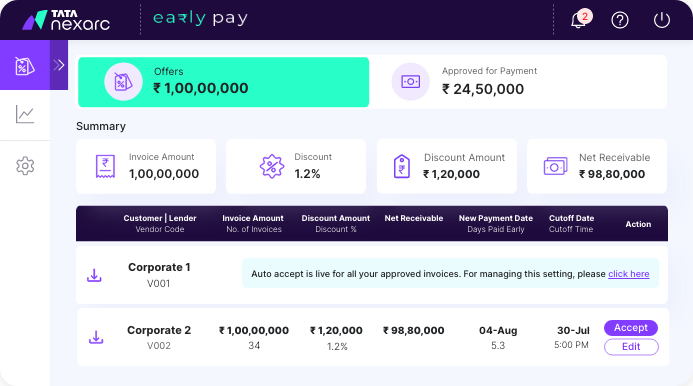Accept the Corporate 2 offer
This screenshot has width=693, height=386.
coord(631,328)
